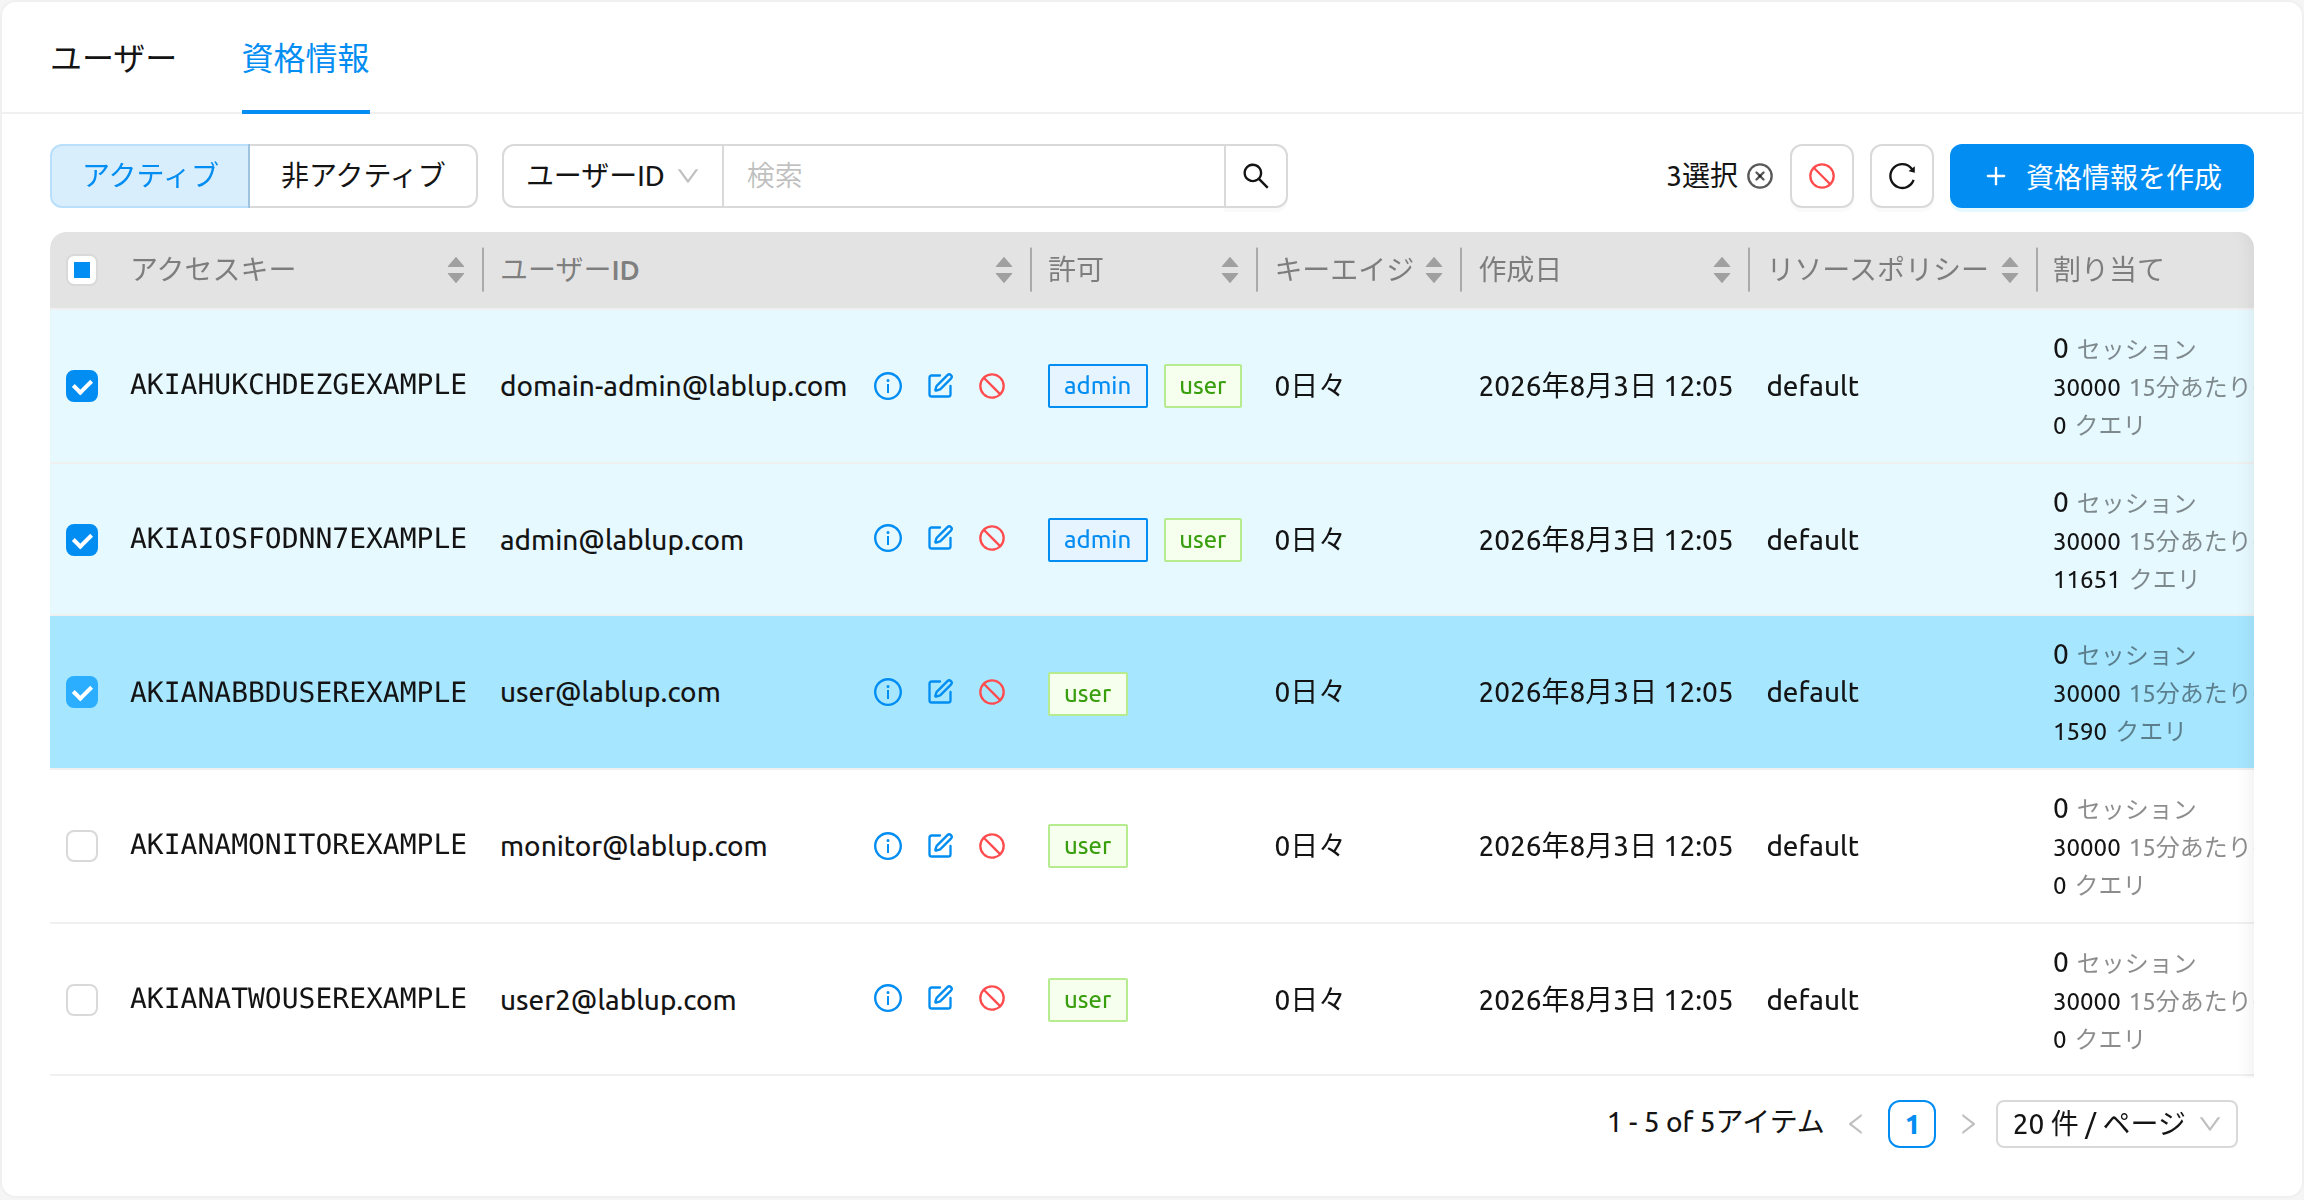Focus the 検索 input field
2304x1200 pixels.
[x=974, y=176]
